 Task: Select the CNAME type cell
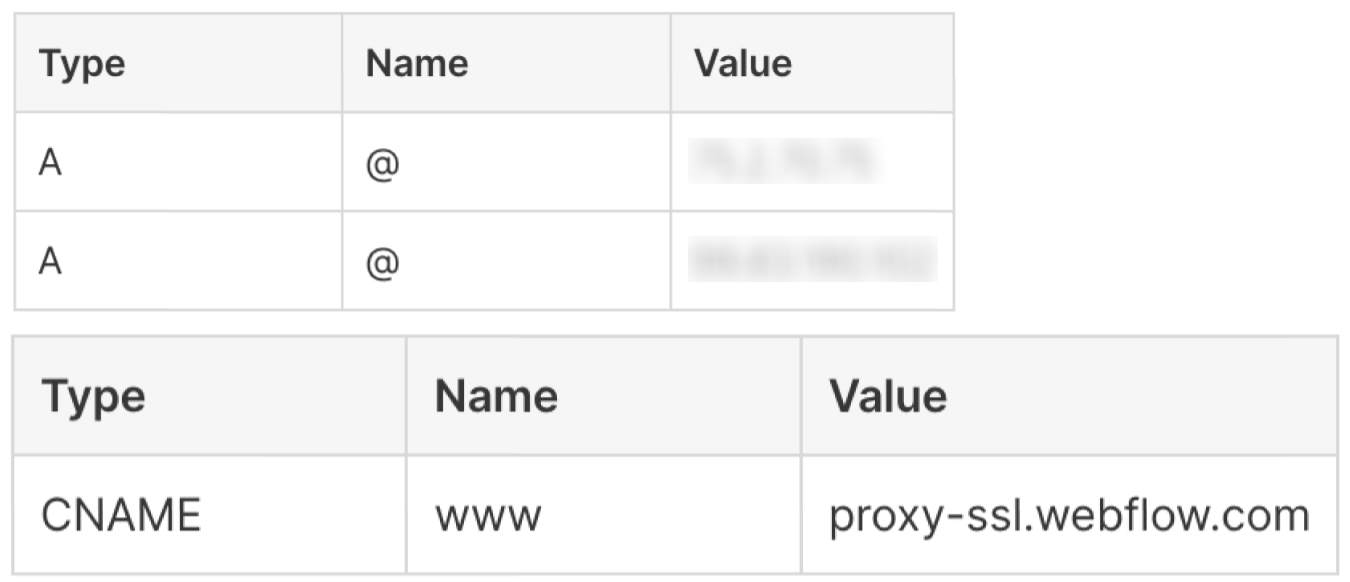121,515
